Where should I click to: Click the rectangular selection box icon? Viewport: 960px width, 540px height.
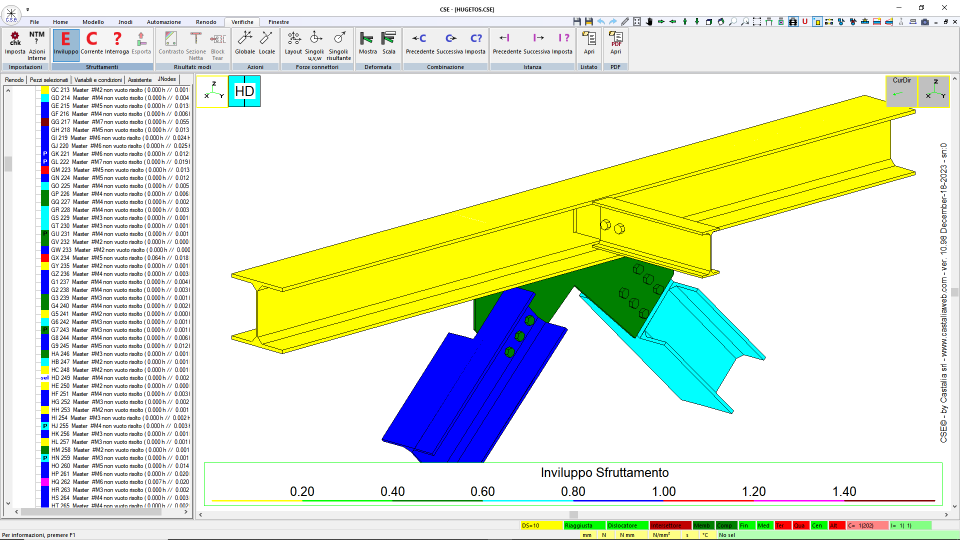pyautogui.click(x=757, y=21)
